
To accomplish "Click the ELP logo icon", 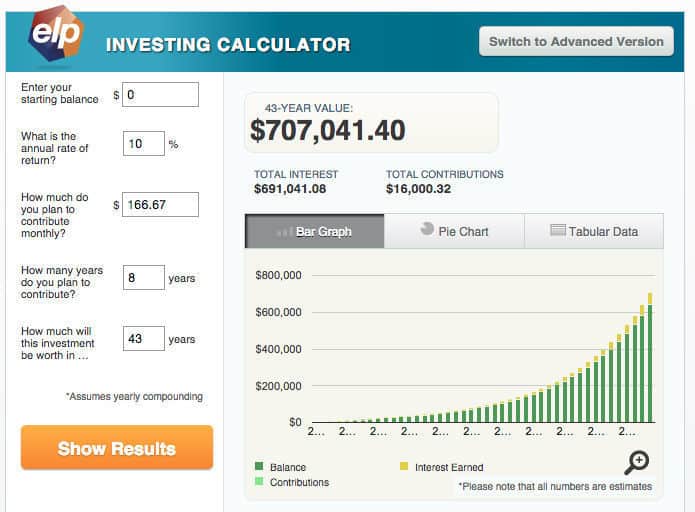I will tap(55, 33).
